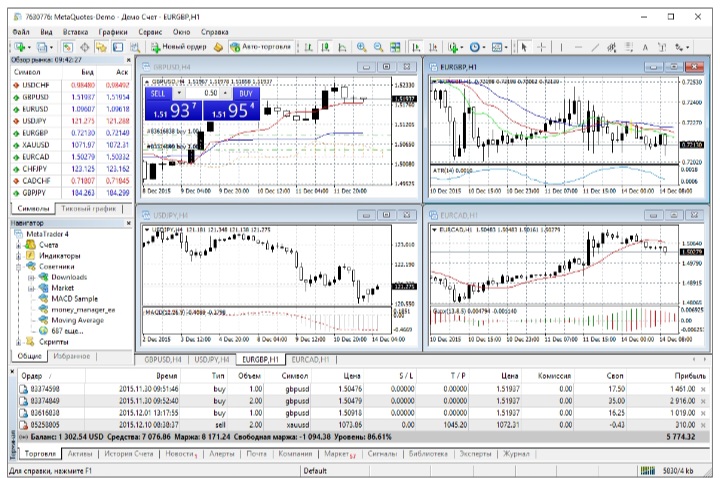Click the order icon of ticket 83374598
Viewport: 720px width, 478px height.
(23, 389)
